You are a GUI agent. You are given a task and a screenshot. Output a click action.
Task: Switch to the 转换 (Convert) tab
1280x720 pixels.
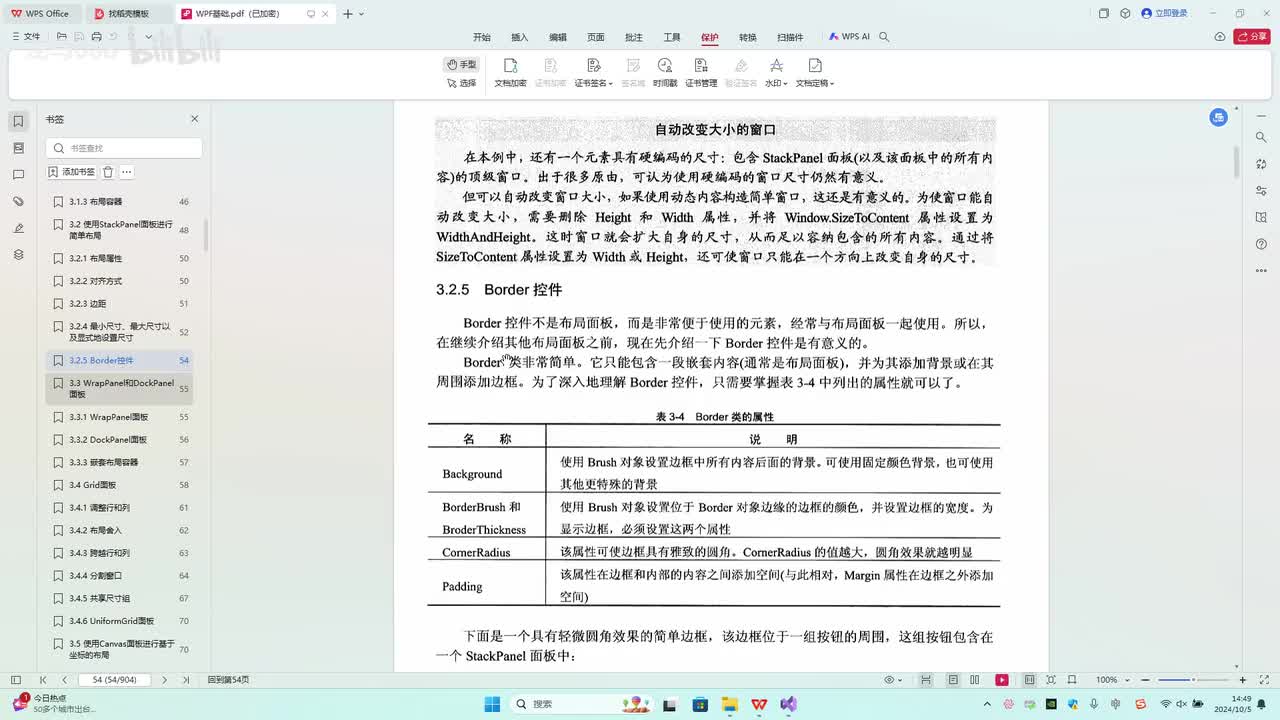click(748, 37)
